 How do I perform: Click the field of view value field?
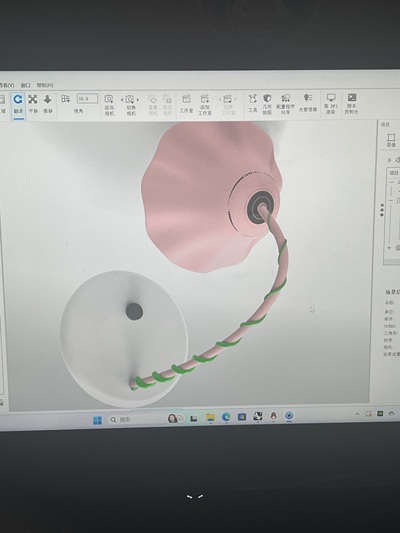(x=87, y=99)
